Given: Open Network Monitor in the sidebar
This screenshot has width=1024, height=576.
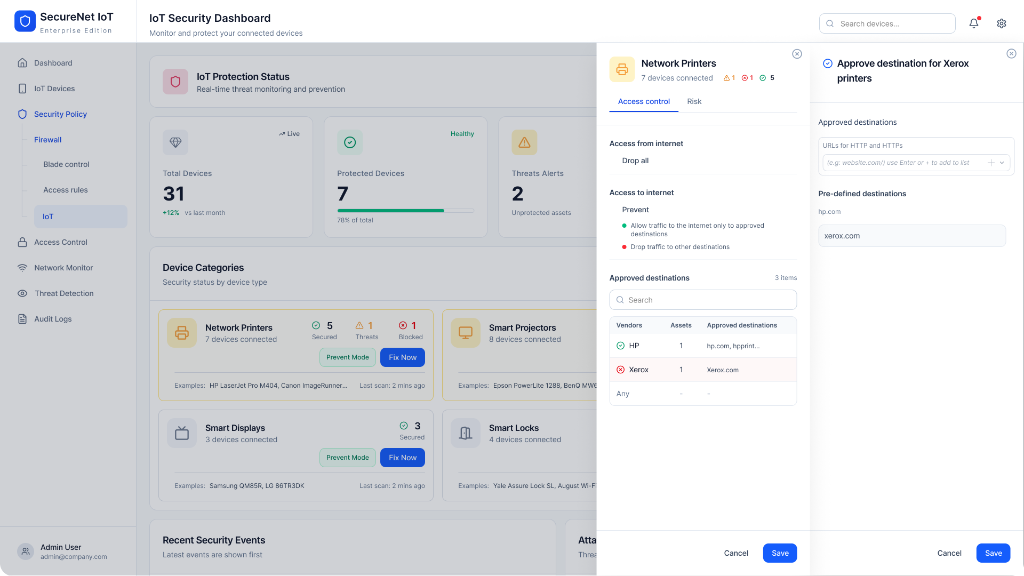Looking at the screenshot, I should [63, 268].
